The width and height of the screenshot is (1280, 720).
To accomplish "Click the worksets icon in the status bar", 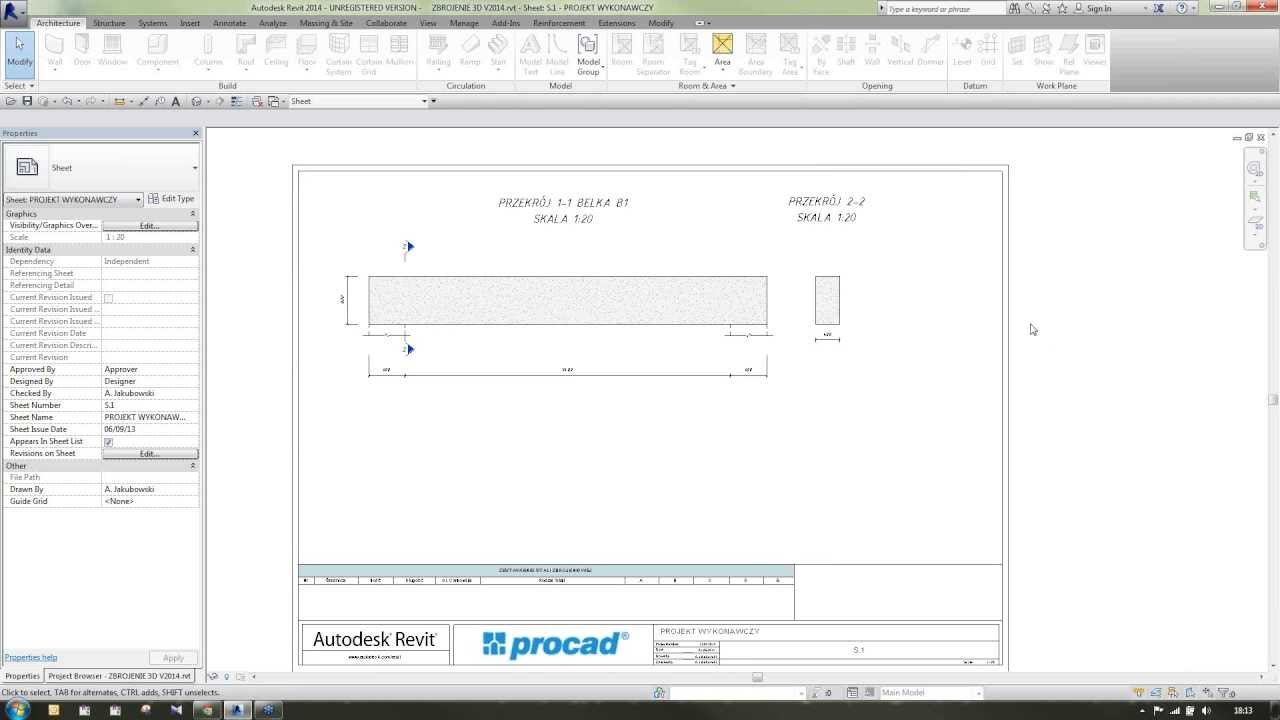I will [x=659, y=692].
